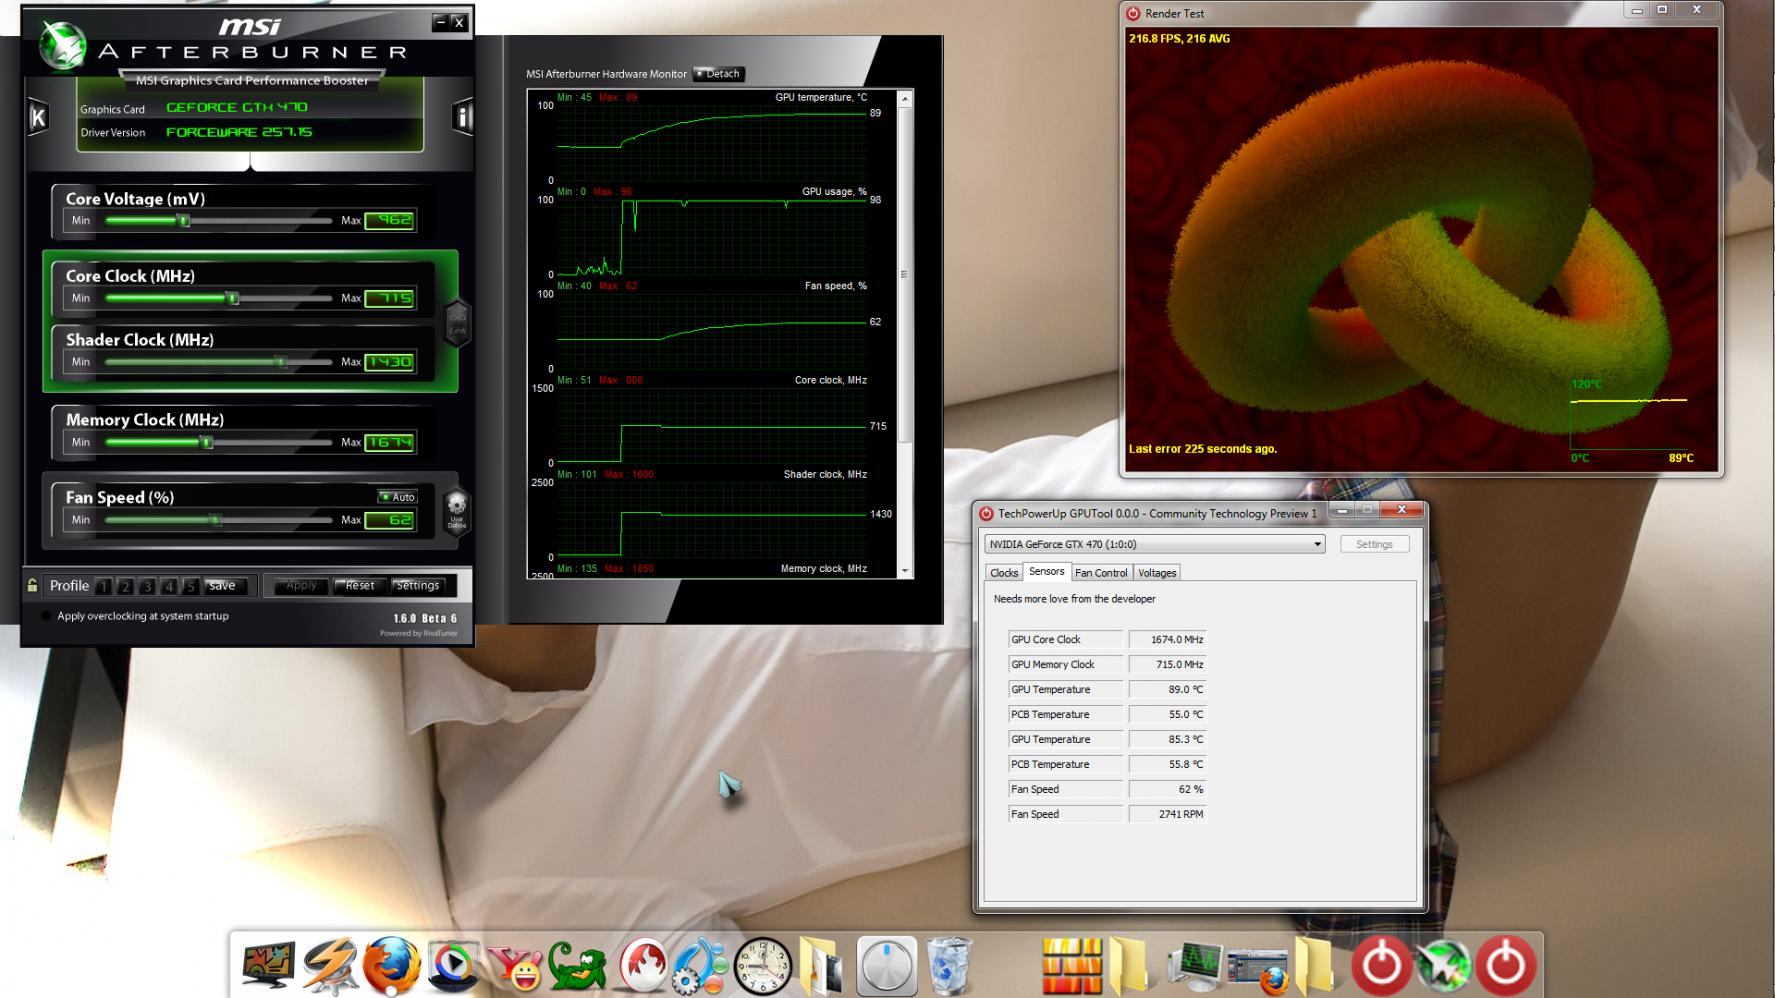Image resolution: width=1775 pixels, height=998 pixels.
Task: Click the Render Test furry torus viewport
Action: pyautogui.click(x=1420, y=248)
